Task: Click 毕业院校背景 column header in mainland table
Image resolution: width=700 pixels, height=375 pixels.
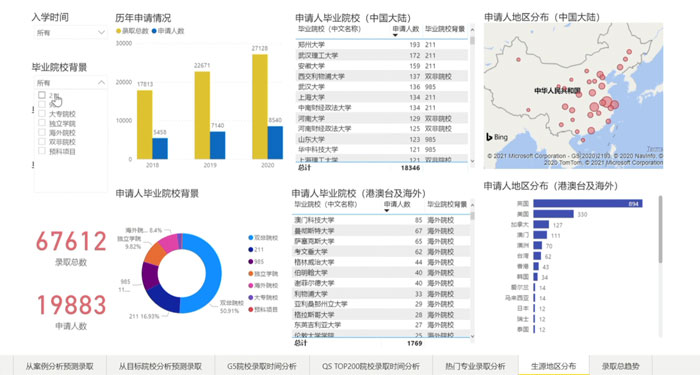Action: (x=445, y=29)
